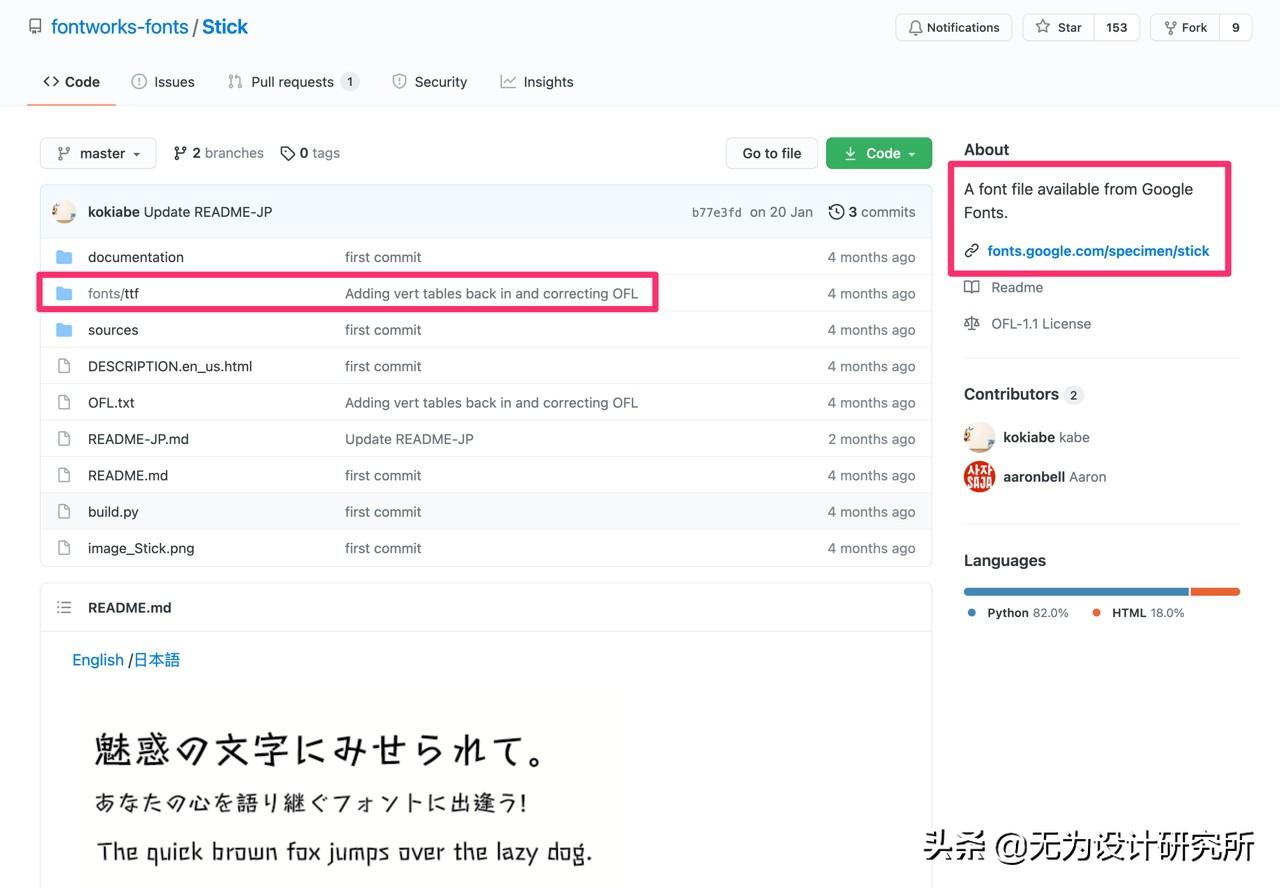Open the README.md file in the list
1280x888 pixels.
[128, 475]
